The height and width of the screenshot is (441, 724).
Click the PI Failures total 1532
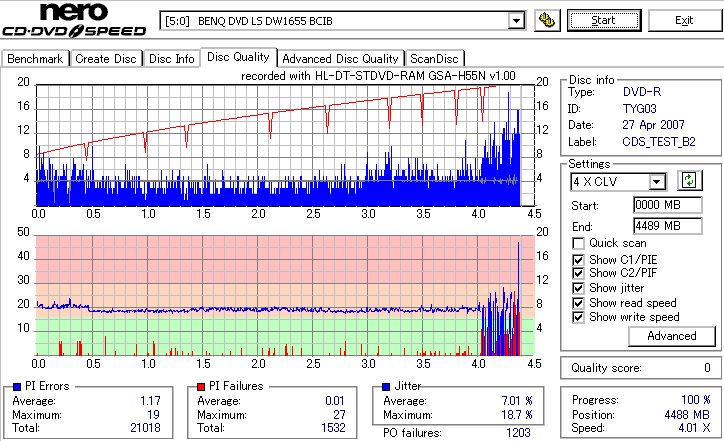pyautogui.click(x=333, y=428)
